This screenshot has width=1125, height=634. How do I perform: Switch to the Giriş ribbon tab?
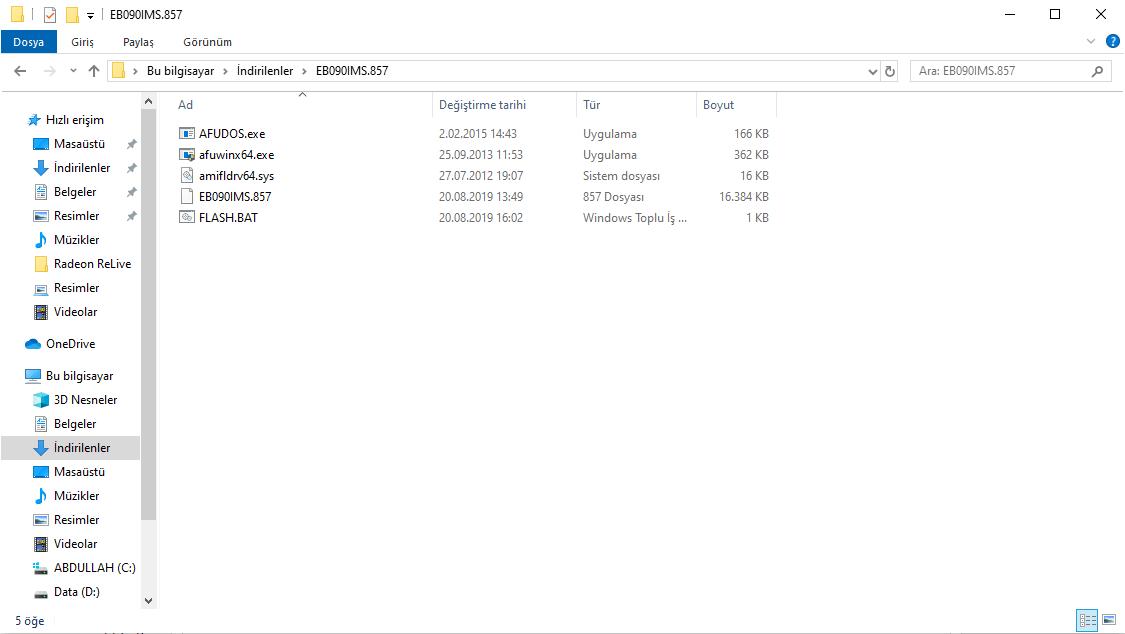[x=83, y=42]
